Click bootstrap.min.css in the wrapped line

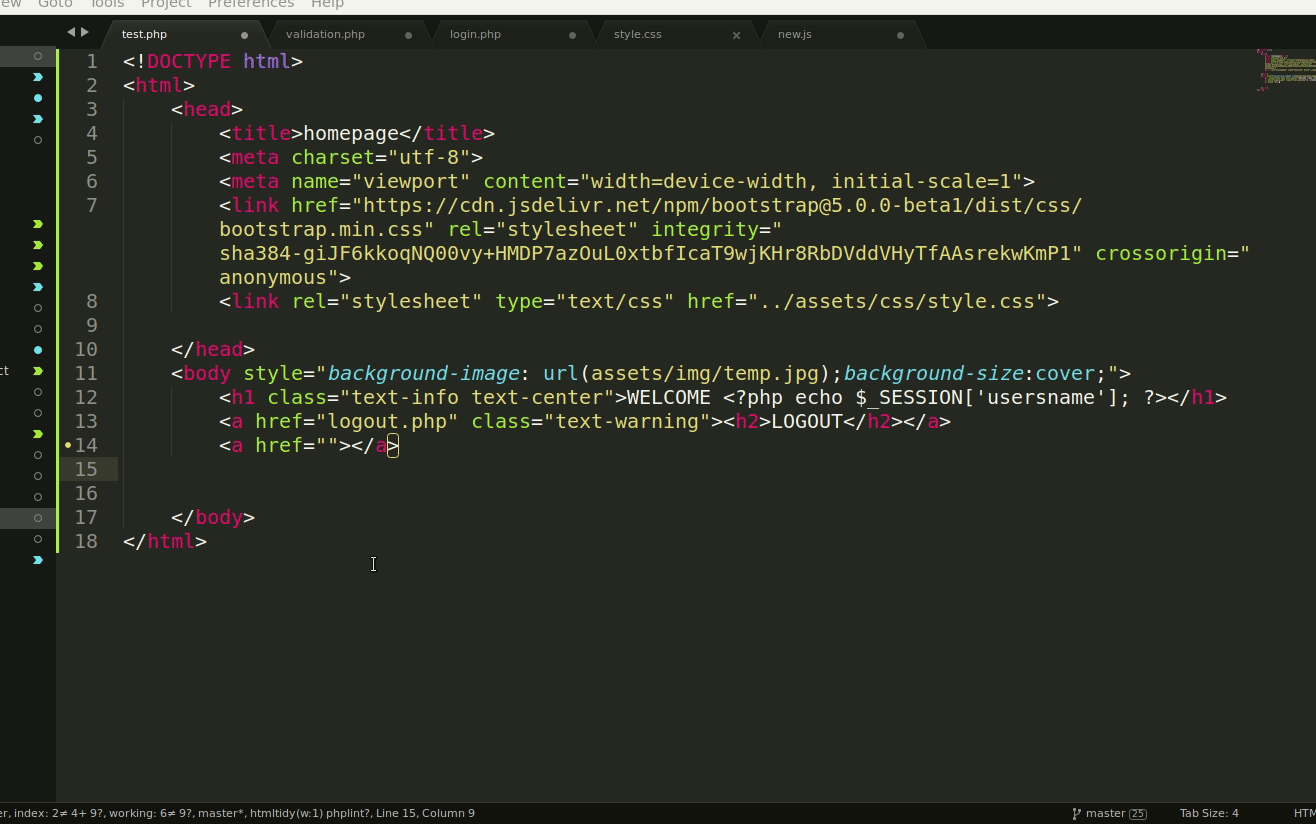[x=321, y=229]
